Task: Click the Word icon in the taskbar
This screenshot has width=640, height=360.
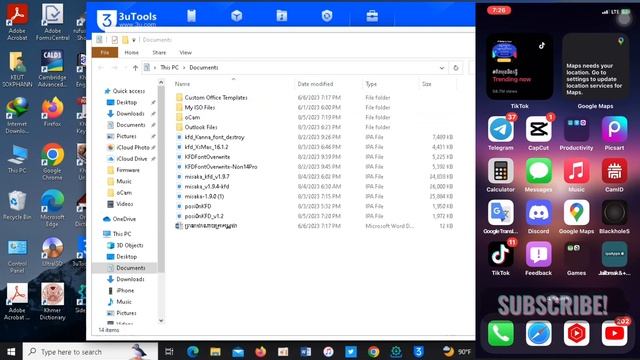Action: 305,351
